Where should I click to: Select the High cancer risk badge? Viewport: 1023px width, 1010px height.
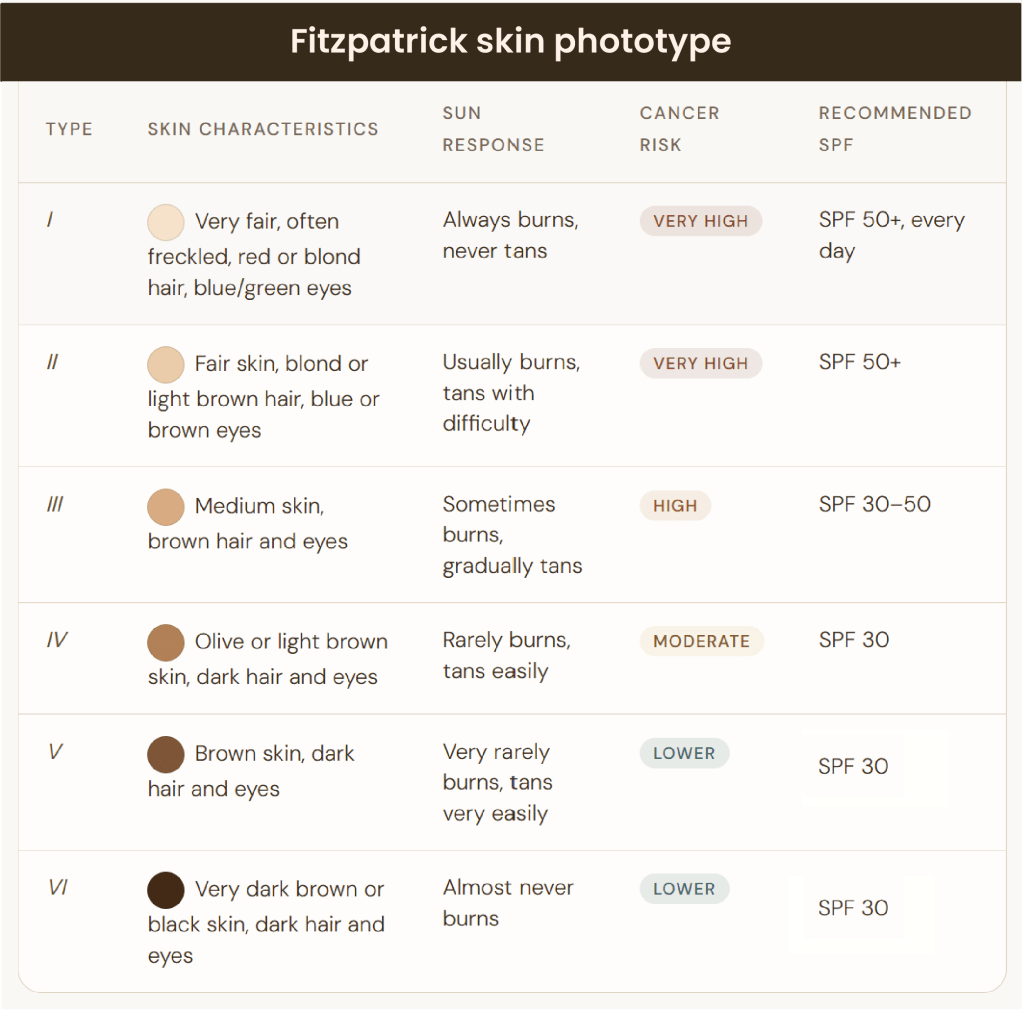(x=675, y=506)
